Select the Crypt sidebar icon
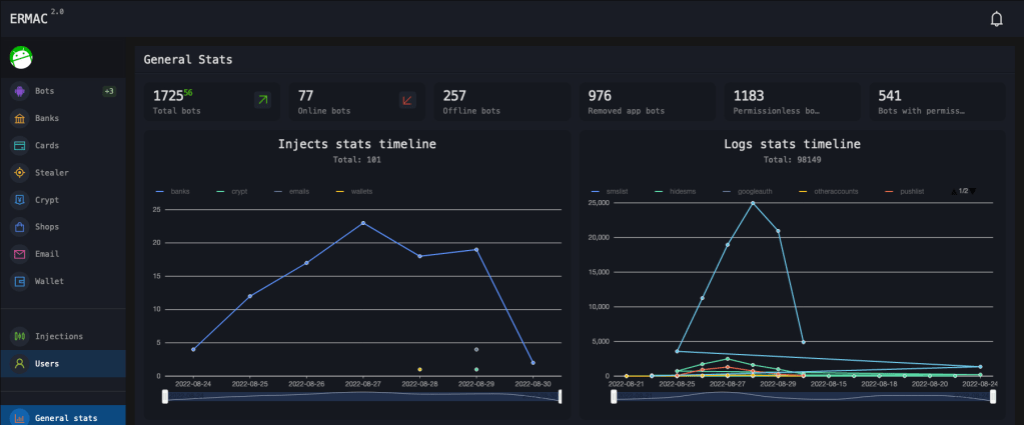Viewport: 1024px width, 425px height. tap(19, 200)
